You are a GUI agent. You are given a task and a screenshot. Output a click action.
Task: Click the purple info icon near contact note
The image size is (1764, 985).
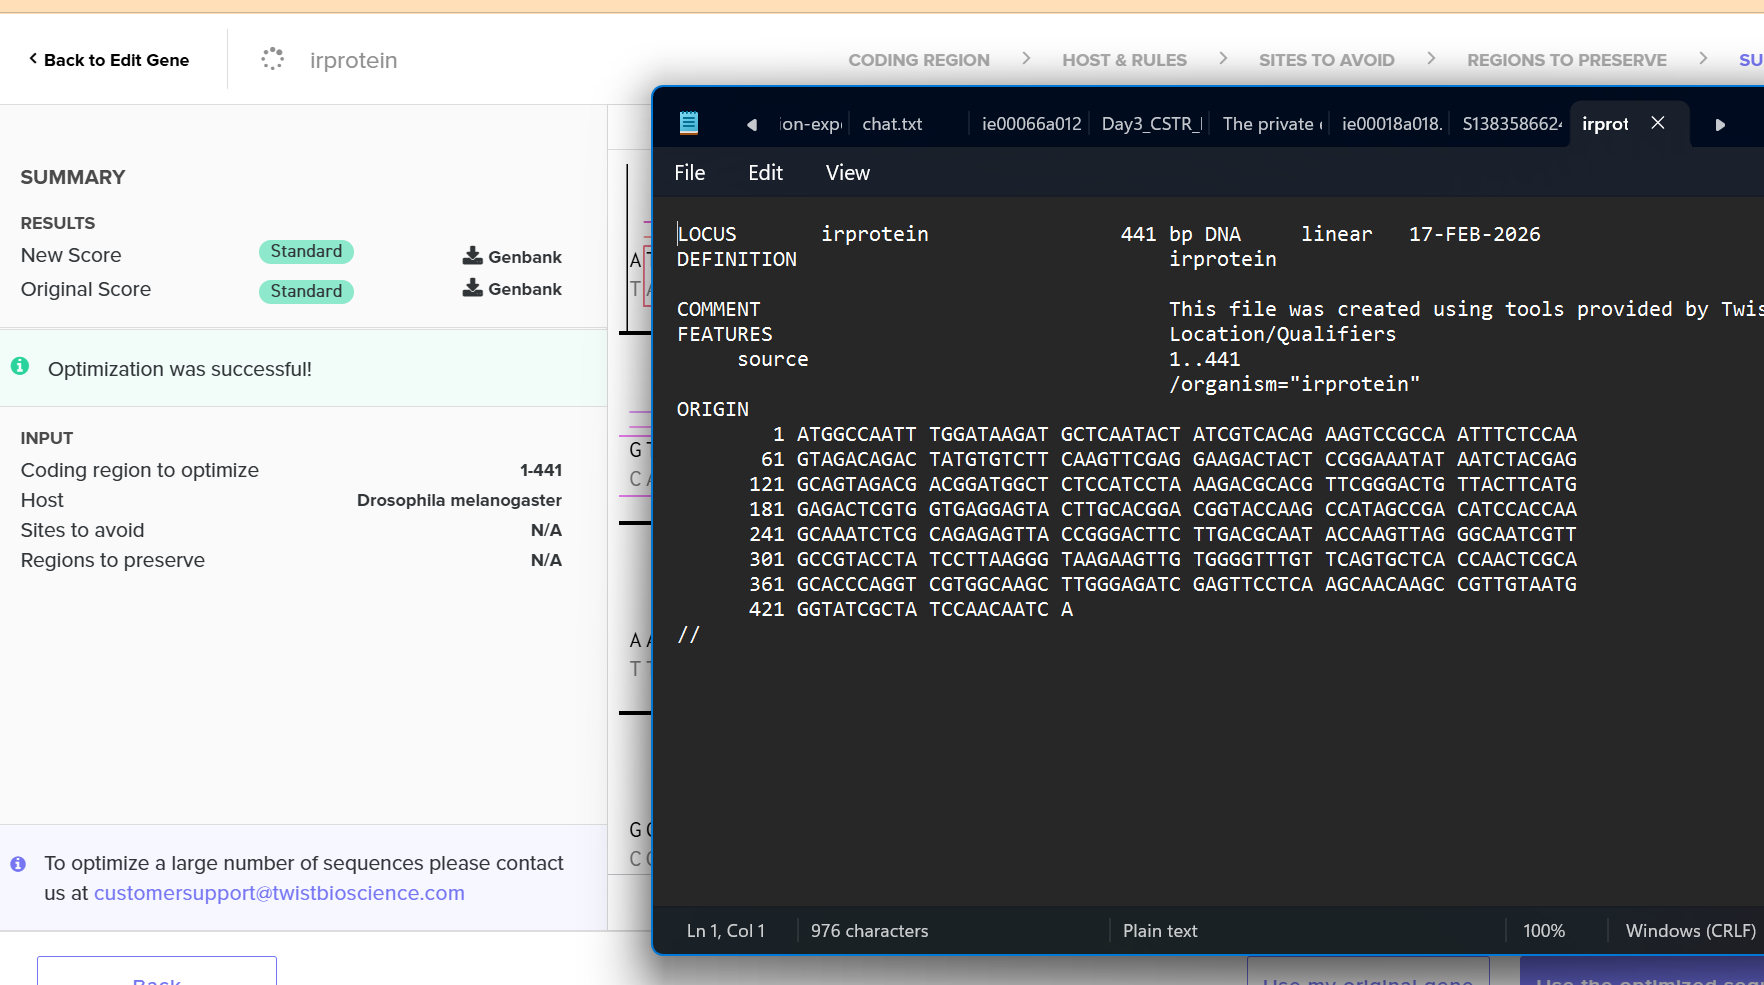click(x=18, y=864)
